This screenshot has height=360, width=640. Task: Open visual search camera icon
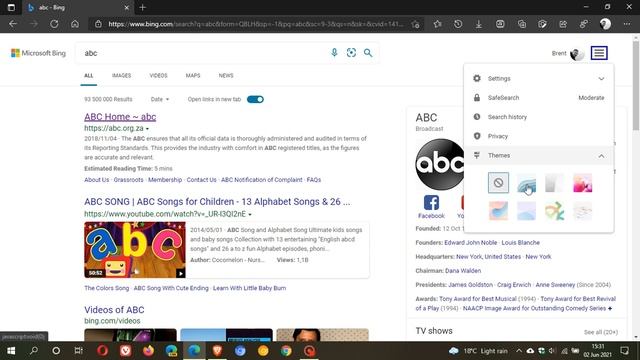tap(351, 53)
